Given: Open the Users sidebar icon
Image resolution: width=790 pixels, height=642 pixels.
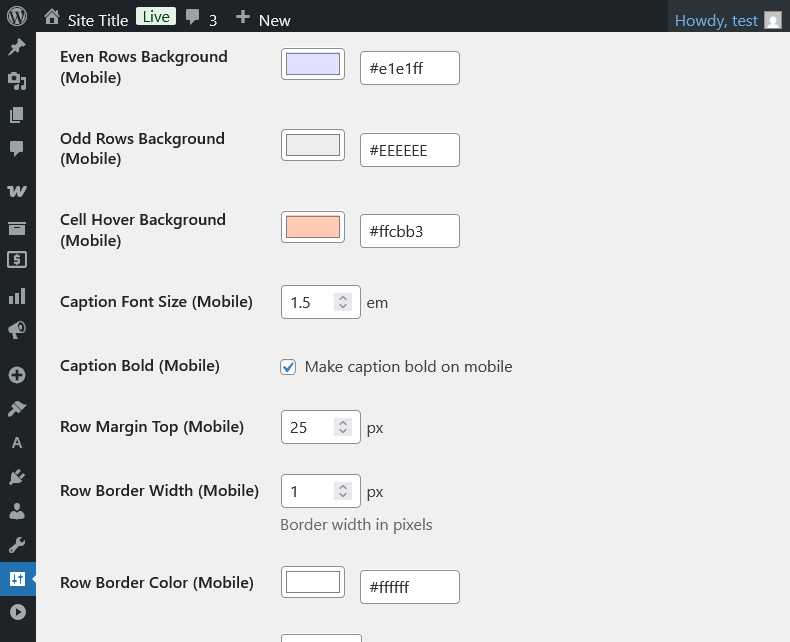Looking at the screenshot, I should click(17, 511).
